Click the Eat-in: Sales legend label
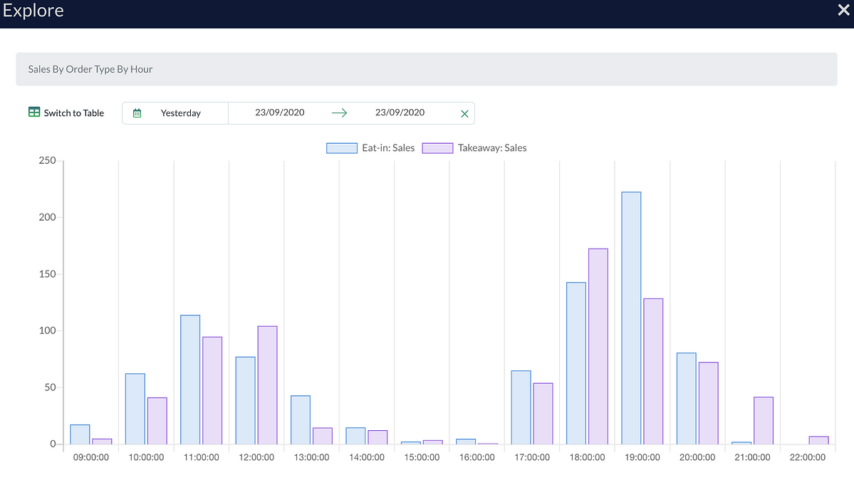Image resolution: width=854 pixels, height=480 pixels. tap(388, 148)
